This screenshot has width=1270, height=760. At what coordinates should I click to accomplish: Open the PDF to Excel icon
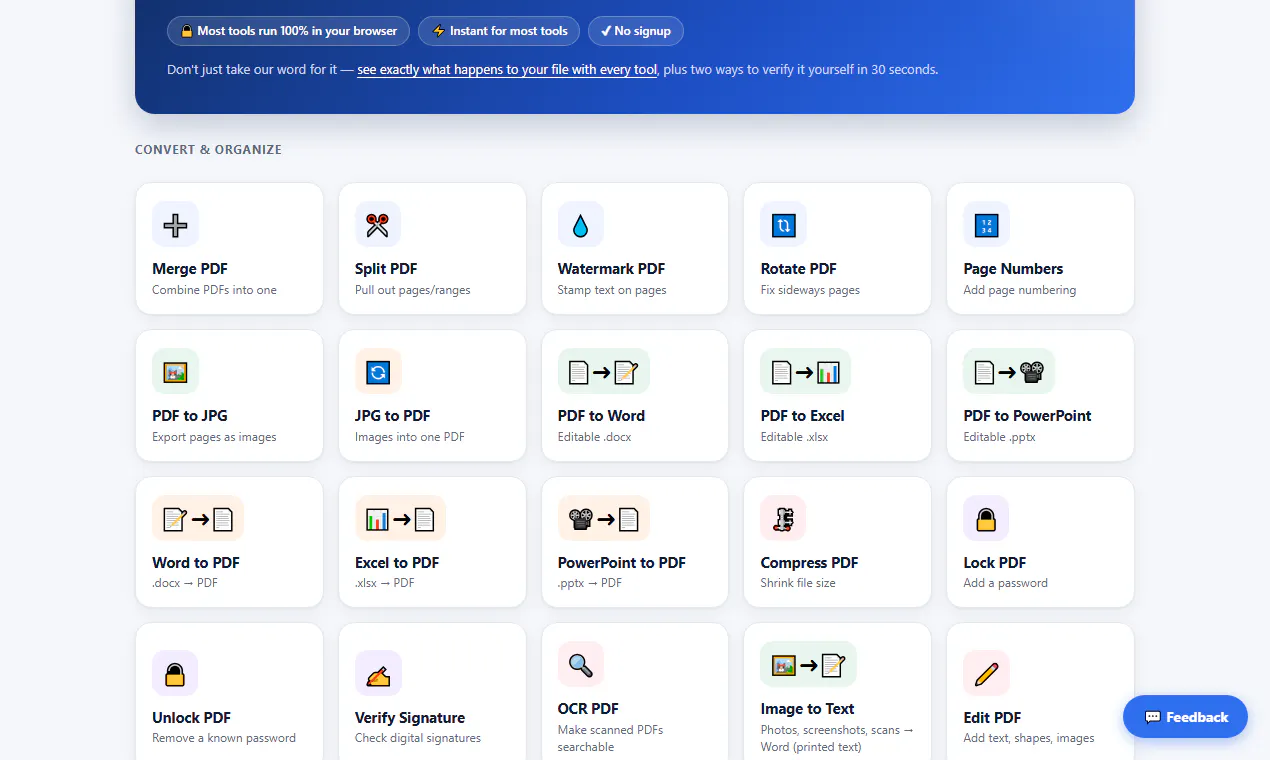(x=806, y=372)
